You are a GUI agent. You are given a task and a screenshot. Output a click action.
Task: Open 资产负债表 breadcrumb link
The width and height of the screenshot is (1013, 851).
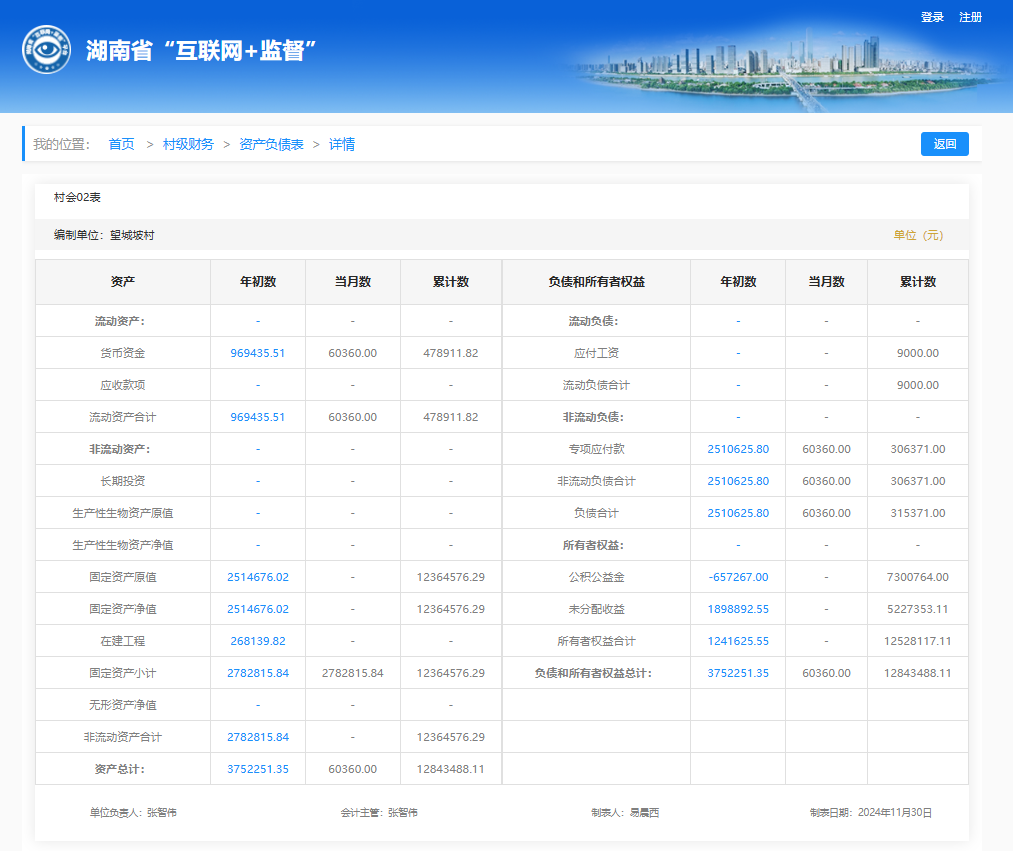click(x=271, y=144)
